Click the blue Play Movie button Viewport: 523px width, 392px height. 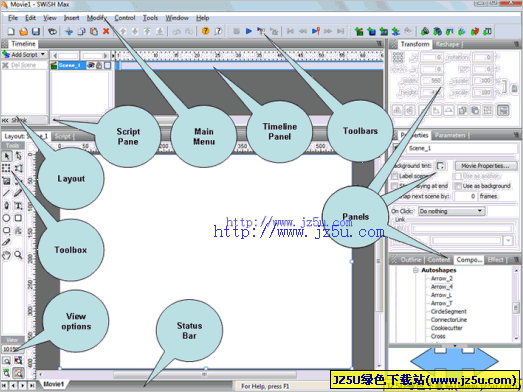click(248, 31)
